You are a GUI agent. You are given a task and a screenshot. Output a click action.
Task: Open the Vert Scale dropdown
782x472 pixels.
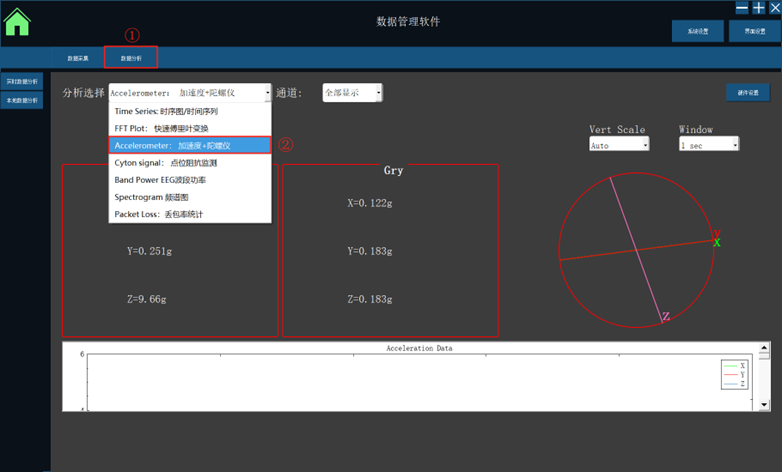(x=645, y=145)
